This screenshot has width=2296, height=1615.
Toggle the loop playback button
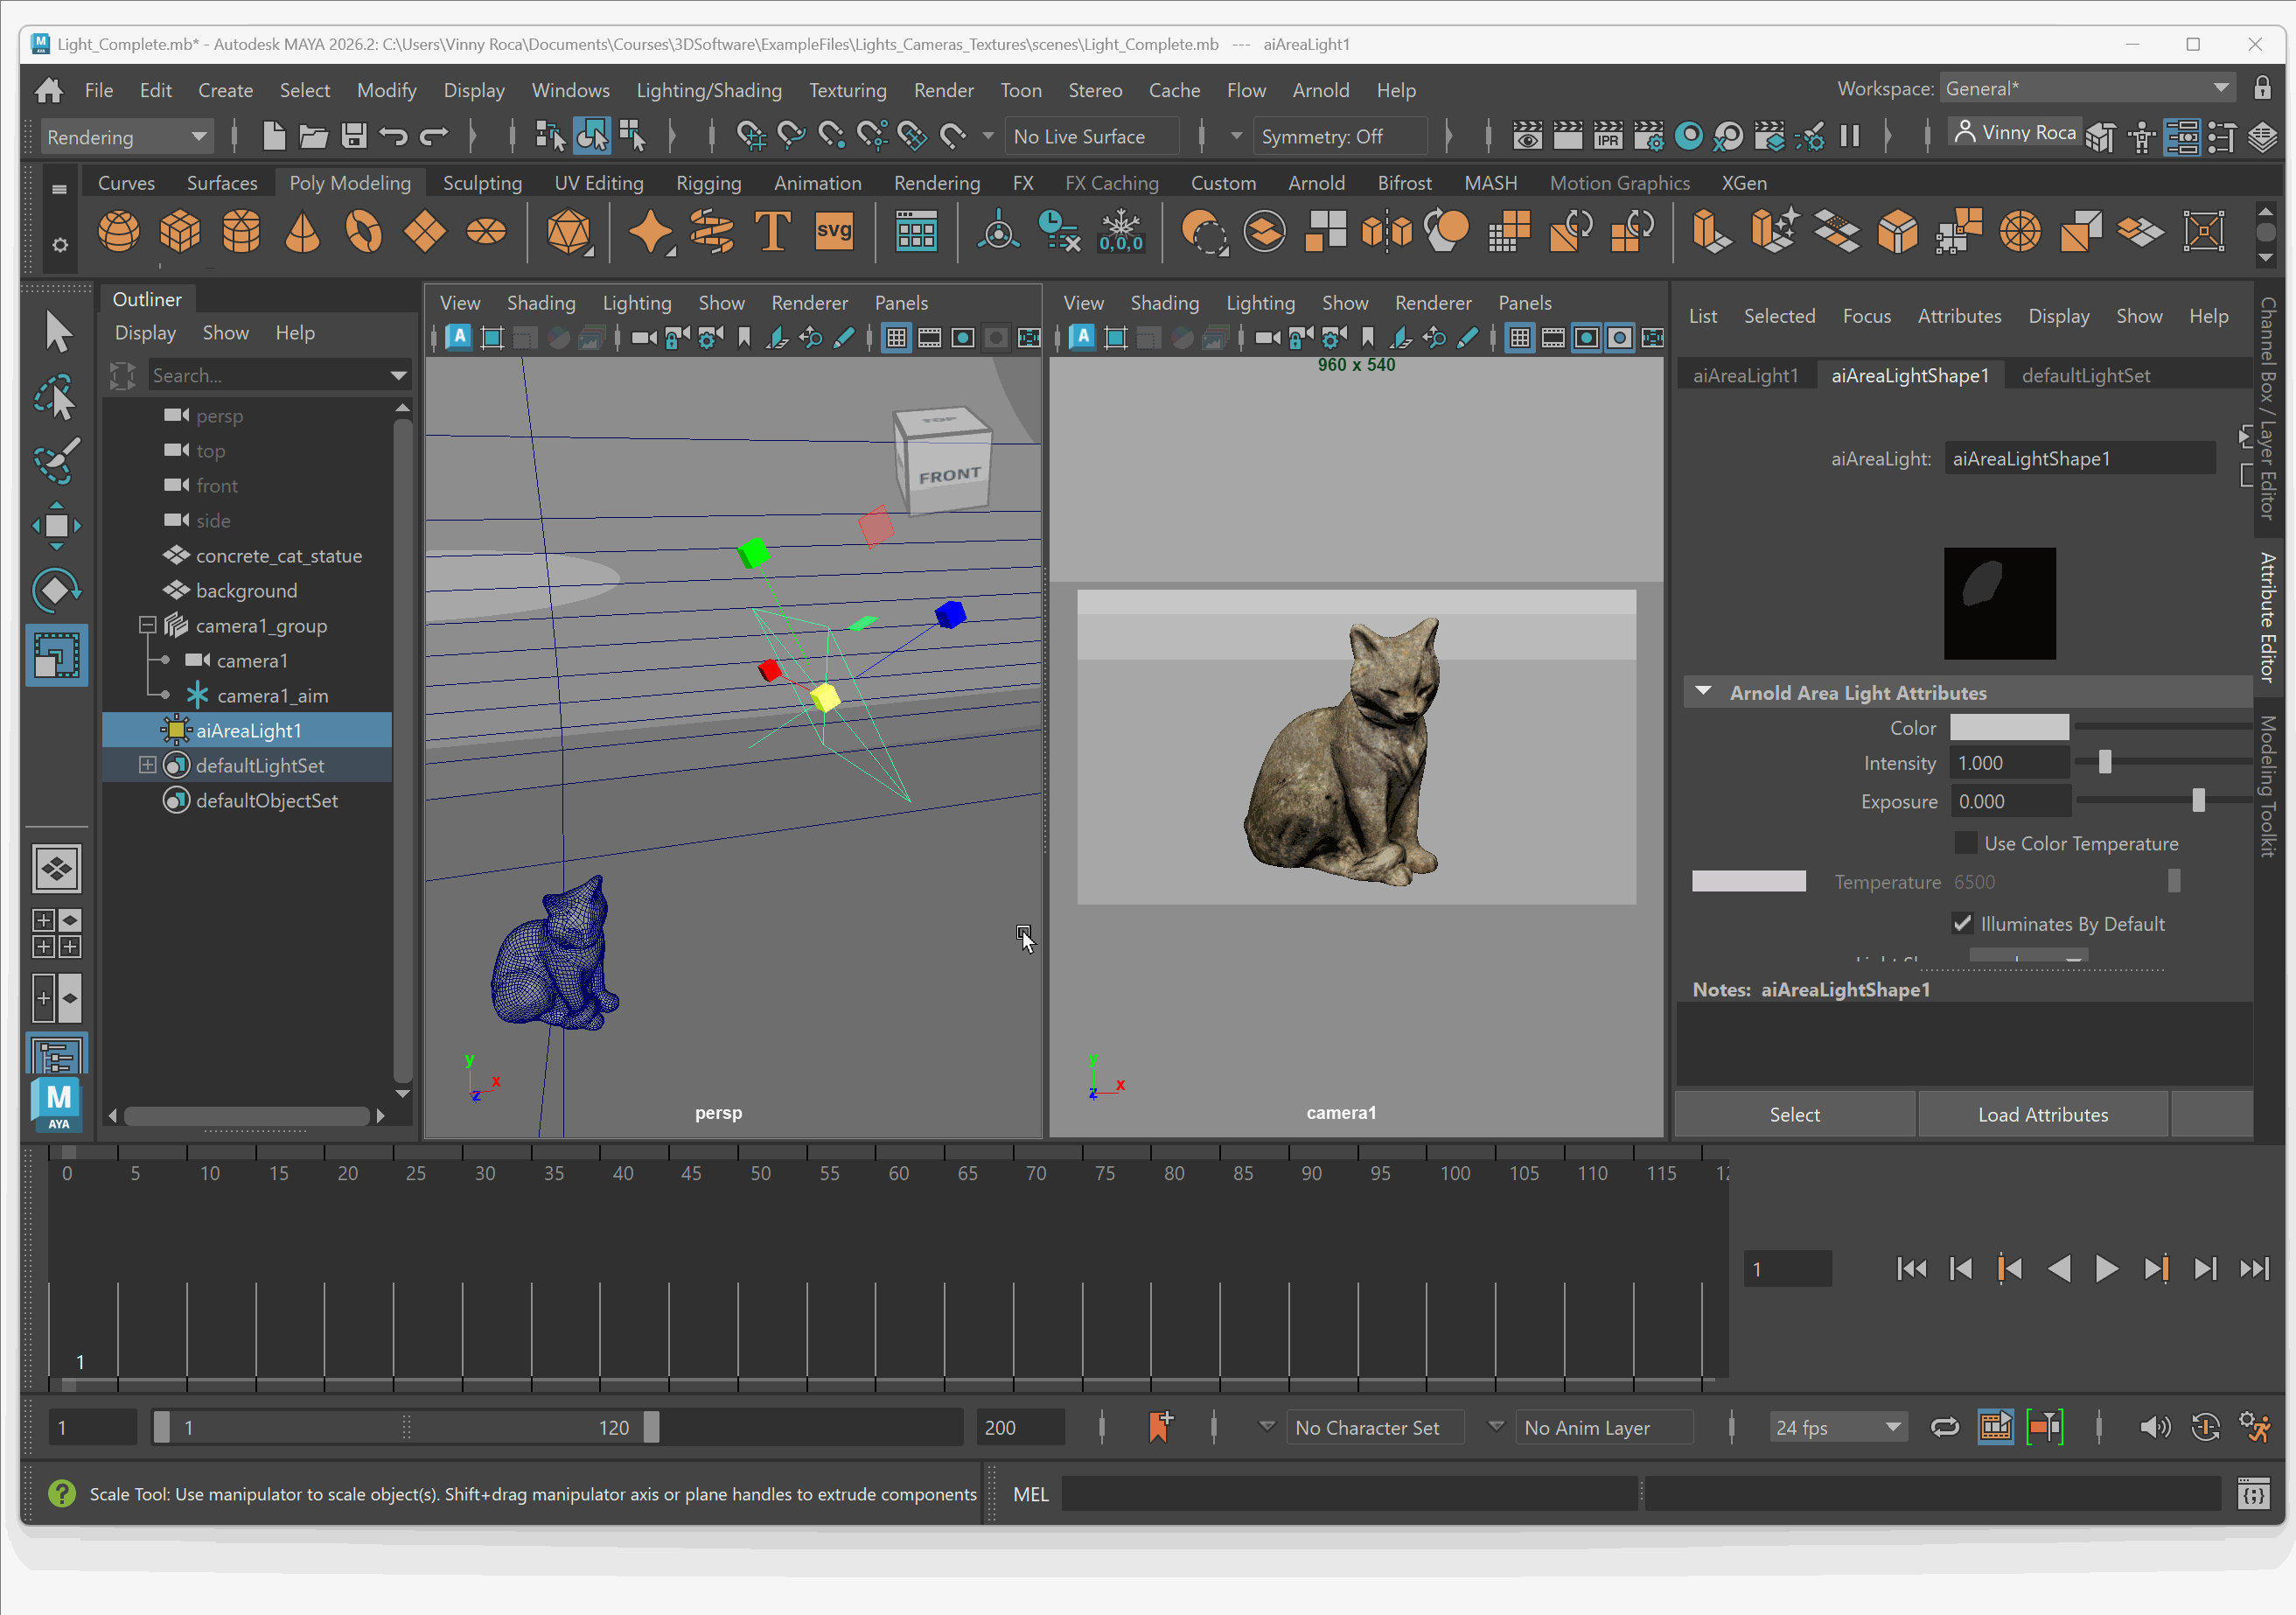(x=1944, y=1427)
